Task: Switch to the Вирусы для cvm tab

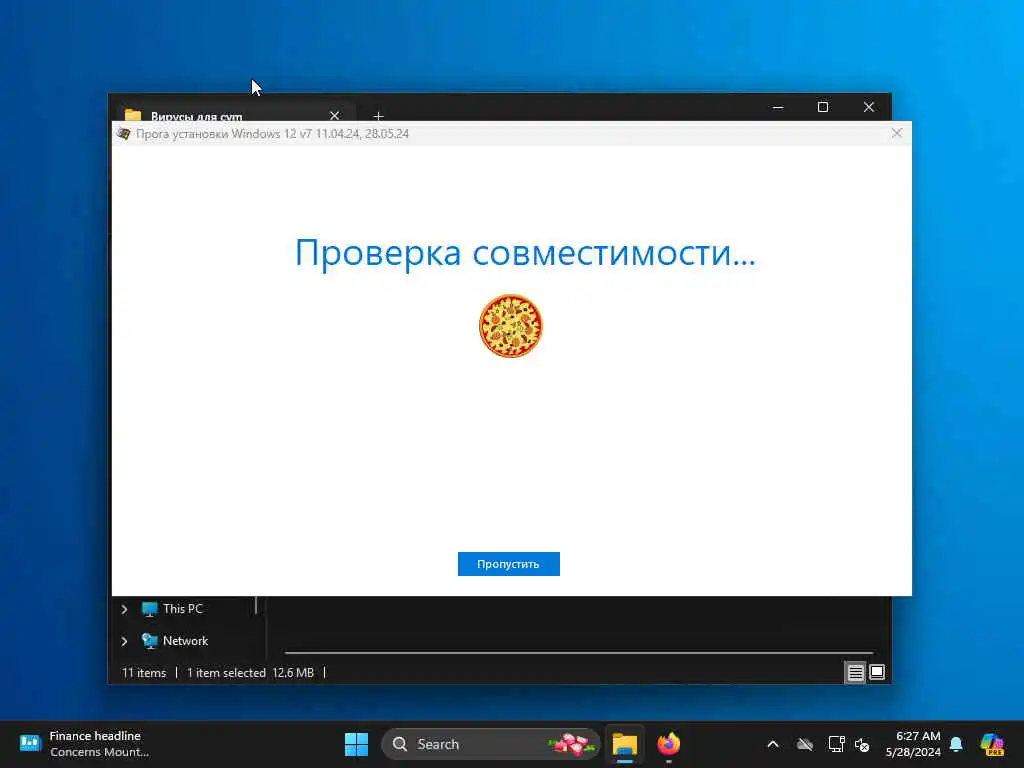Action: [x=196, y=116]
